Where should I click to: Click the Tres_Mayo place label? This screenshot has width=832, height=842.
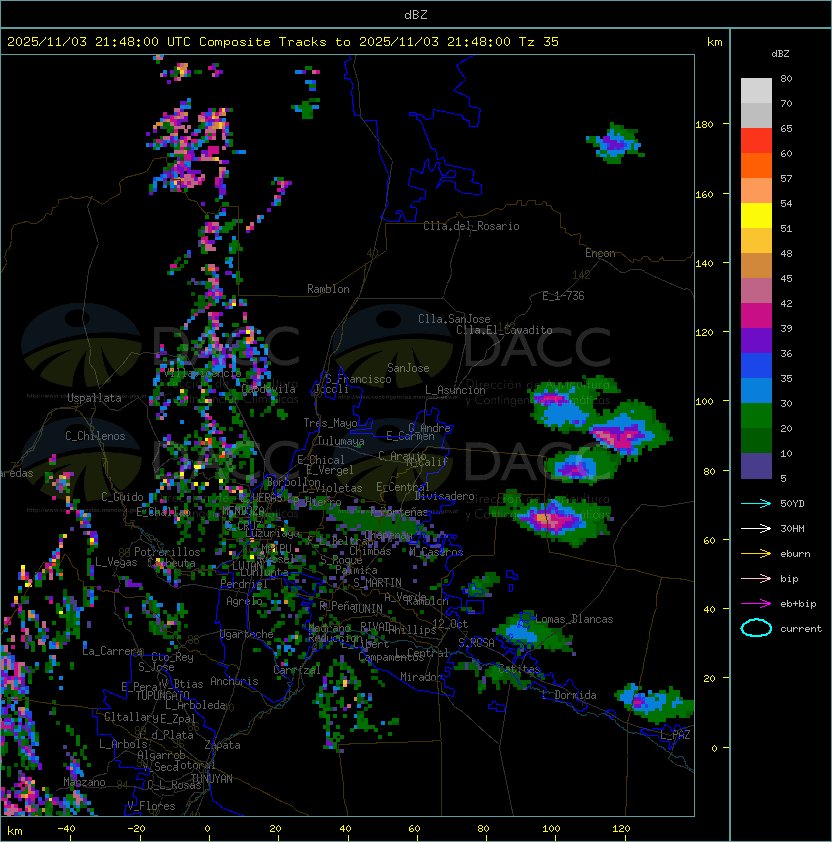click(330, 423)
